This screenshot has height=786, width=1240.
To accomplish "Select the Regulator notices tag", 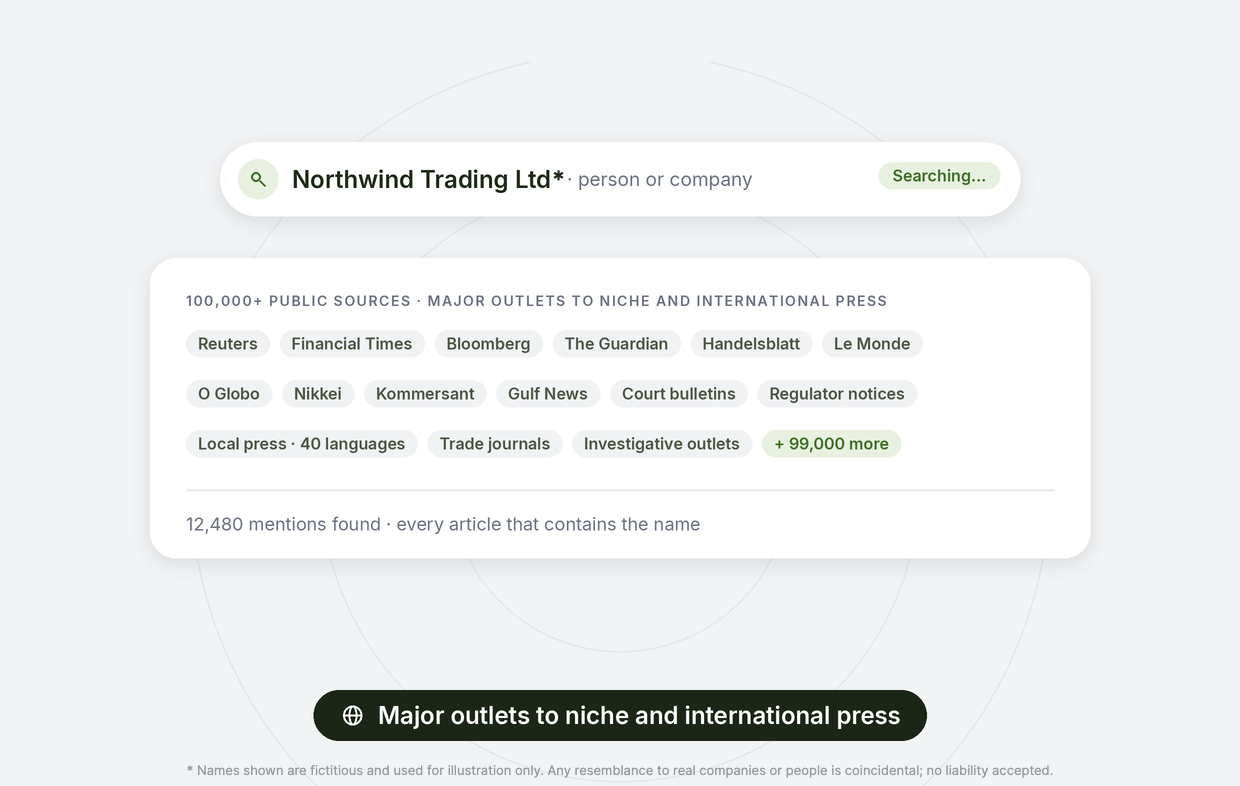I will click(x=837, y=394).
